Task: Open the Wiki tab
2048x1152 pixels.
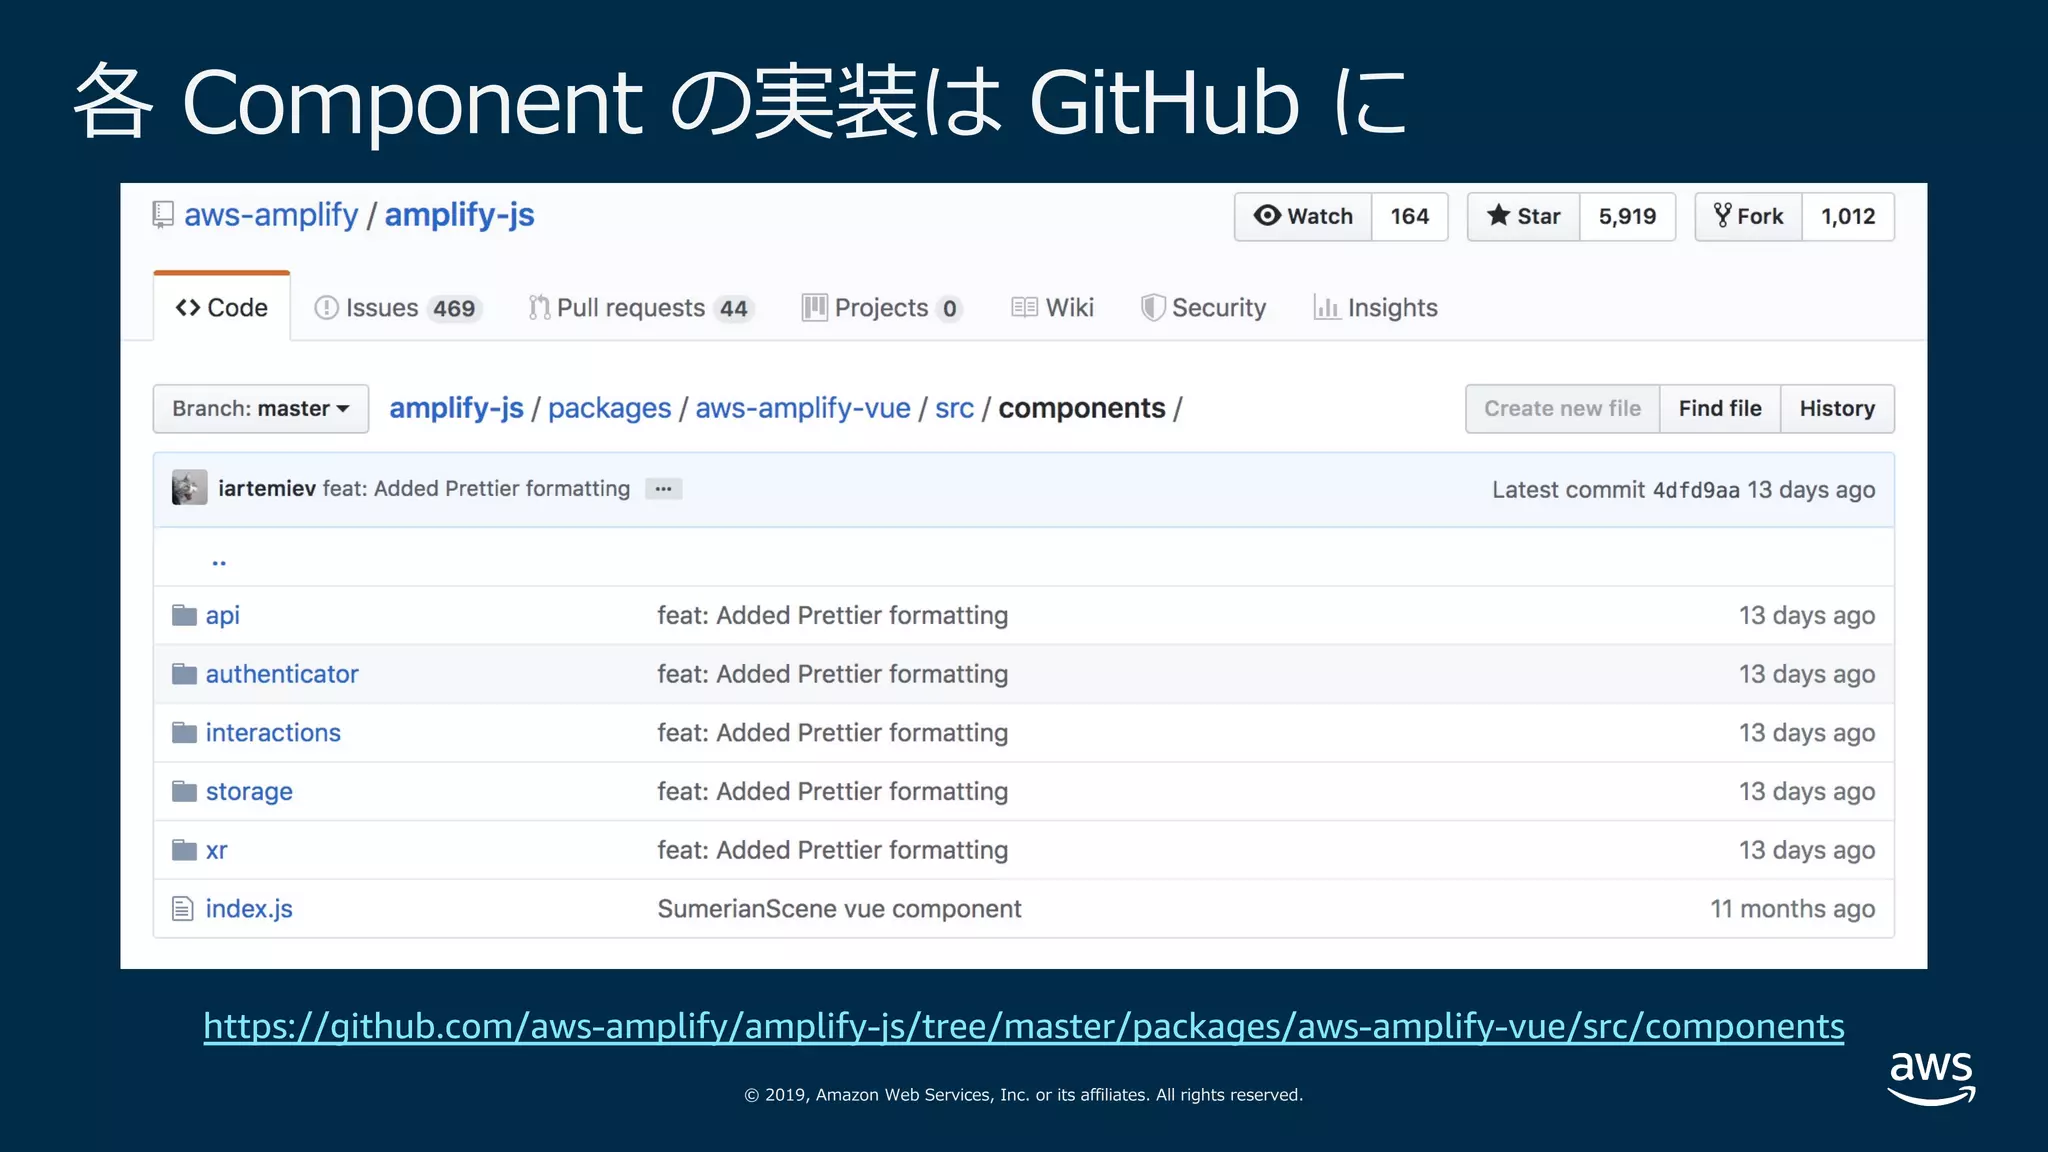Action: pyautogui.click(x=1052, y=308)
